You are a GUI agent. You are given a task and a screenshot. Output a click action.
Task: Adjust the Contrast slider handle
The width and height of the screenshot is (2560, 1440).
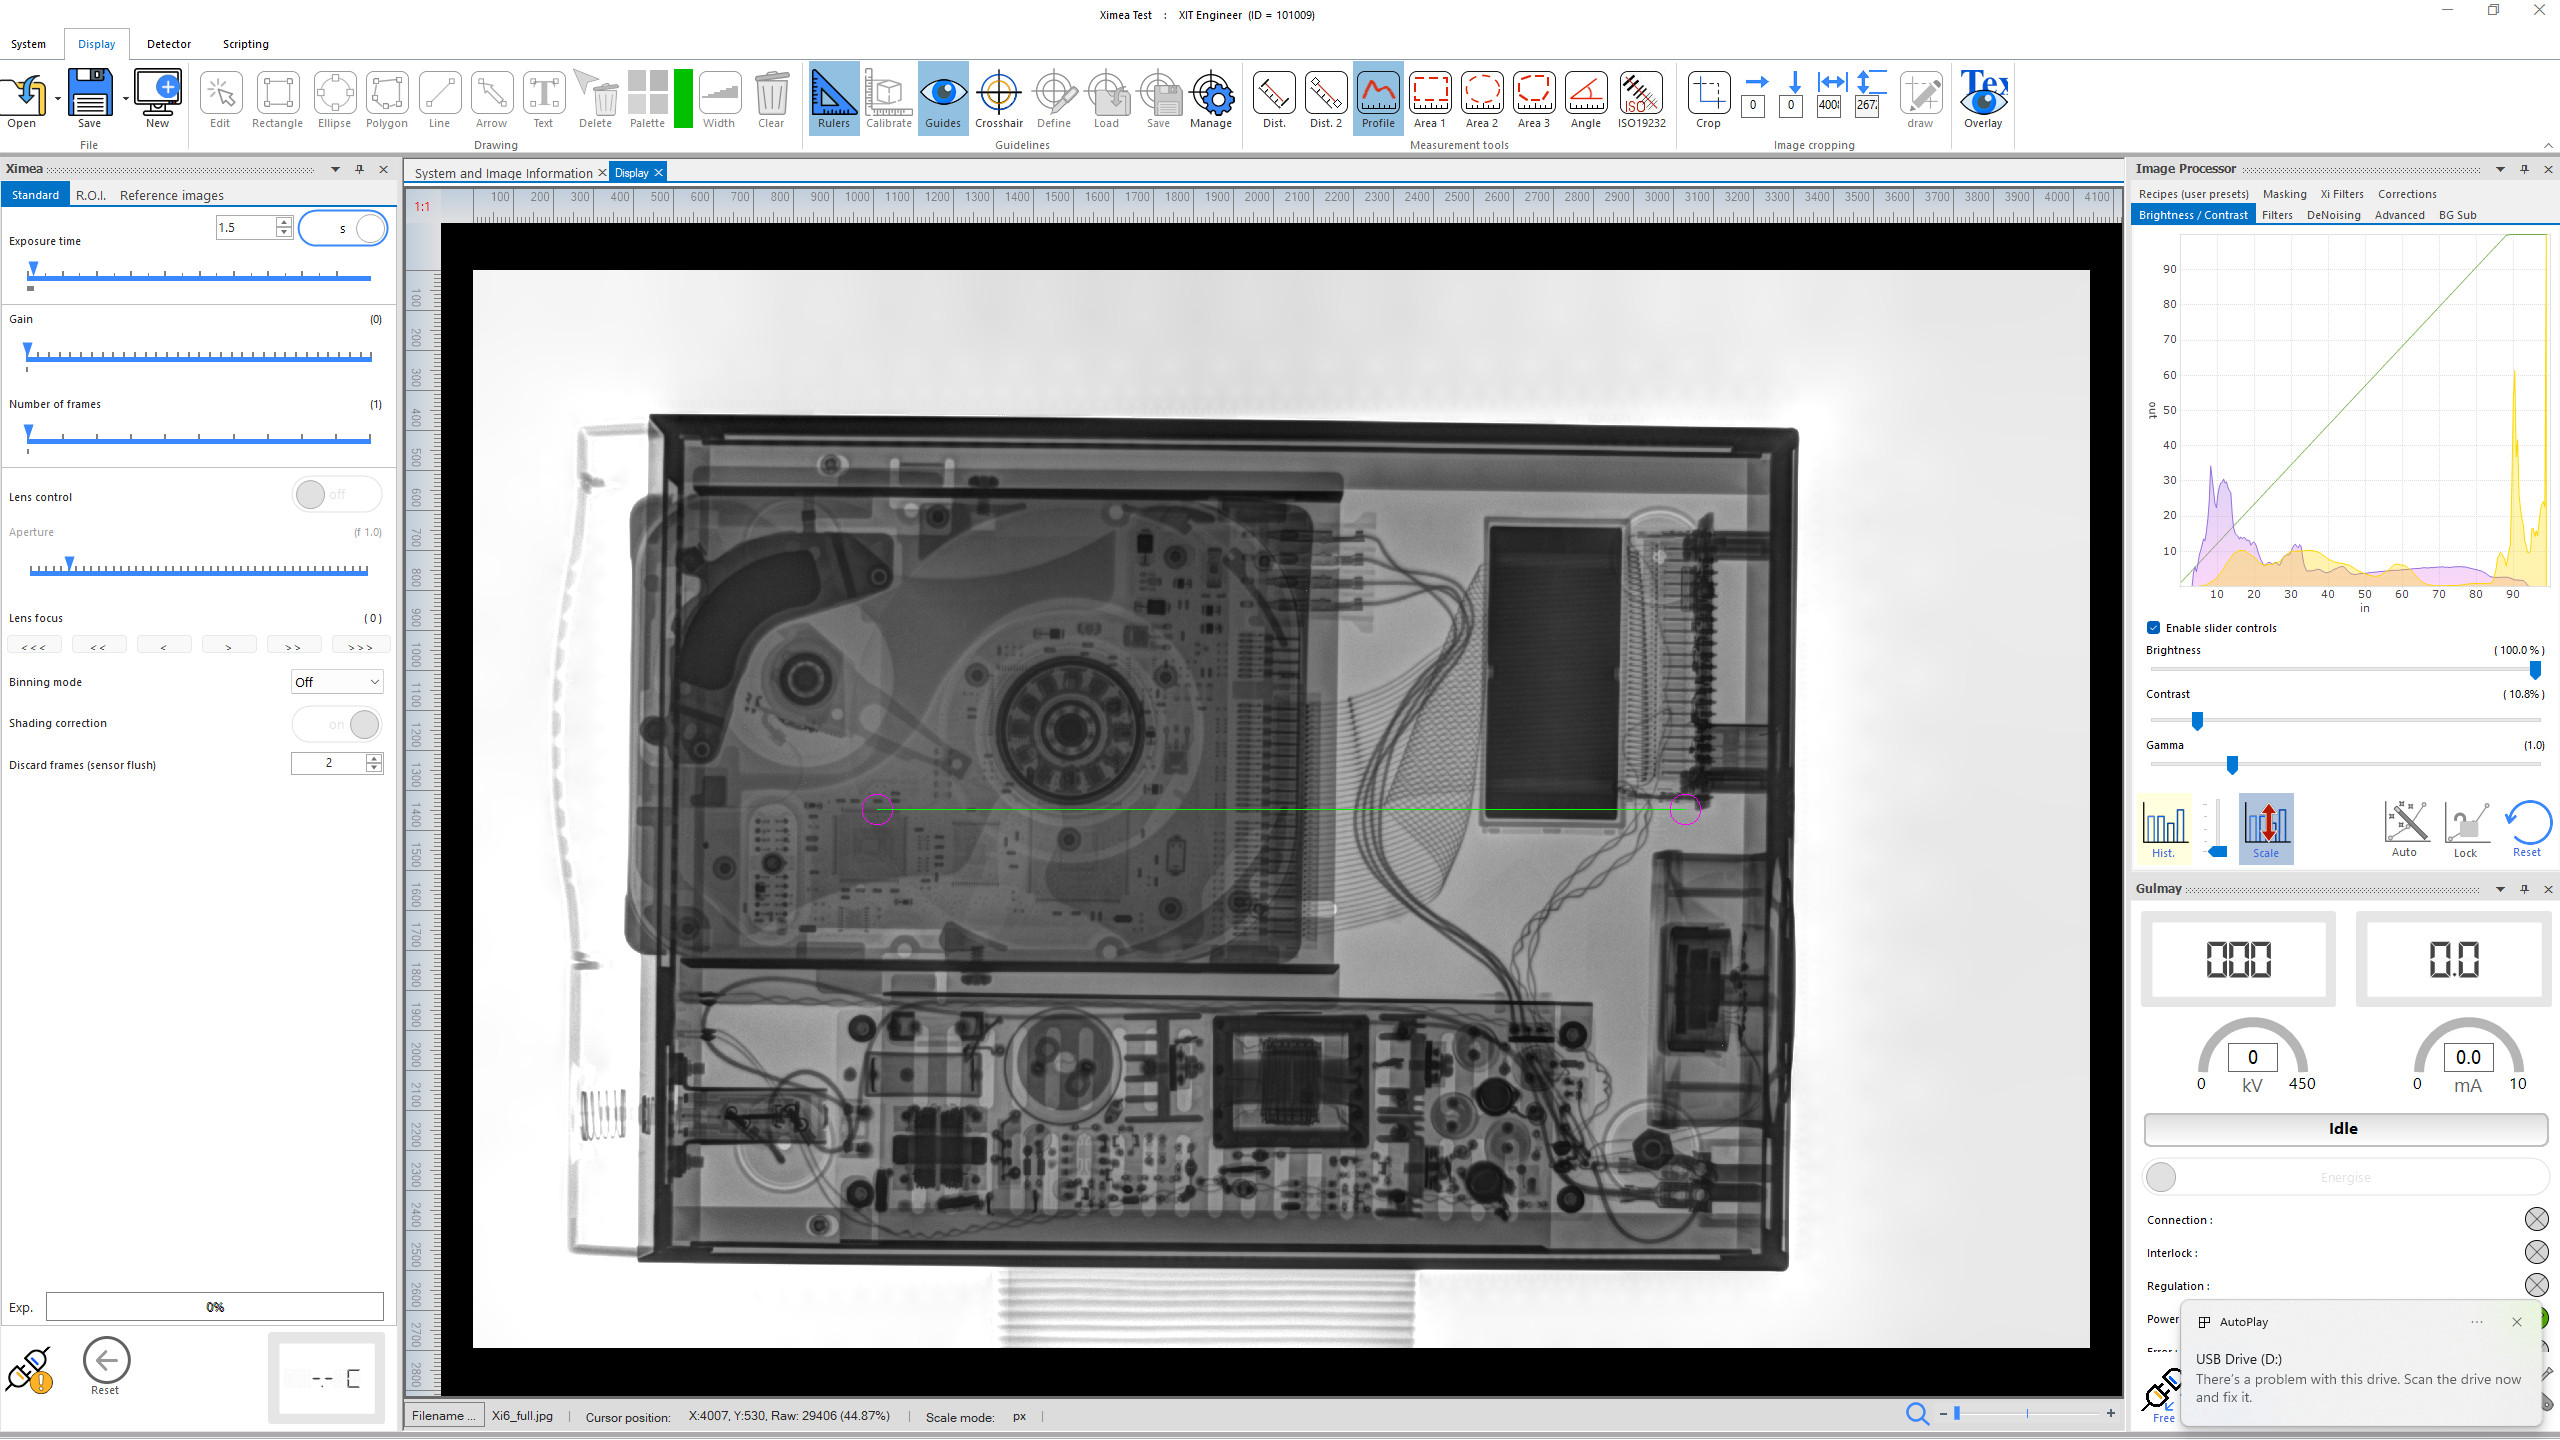[2197, 720]
